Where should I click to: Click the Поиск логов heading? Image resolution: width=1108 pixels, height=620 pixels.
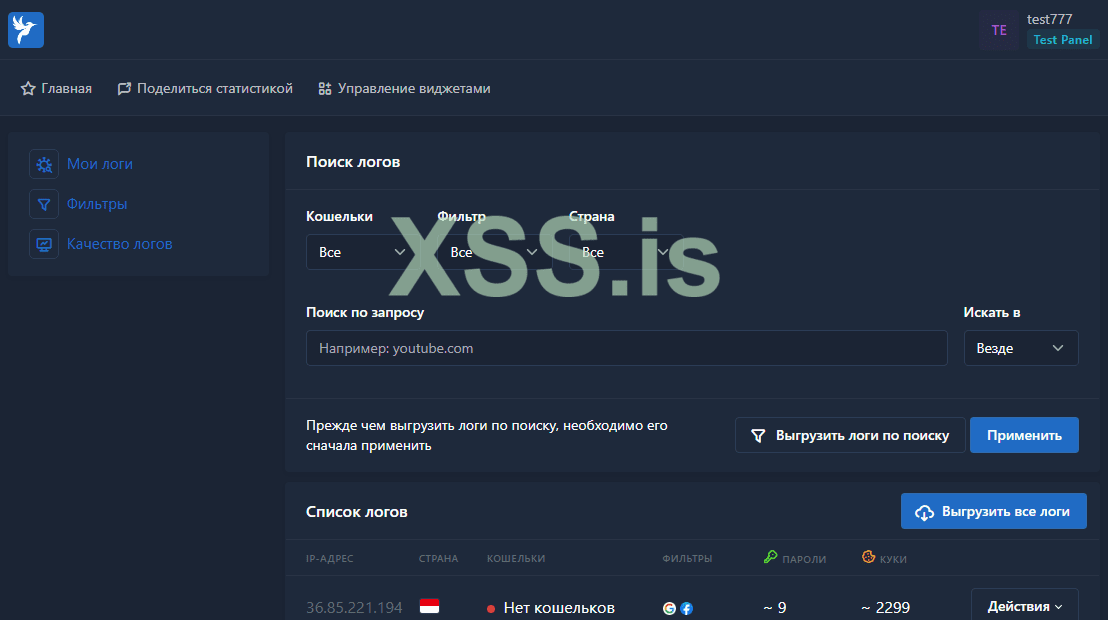coord(353,162)
